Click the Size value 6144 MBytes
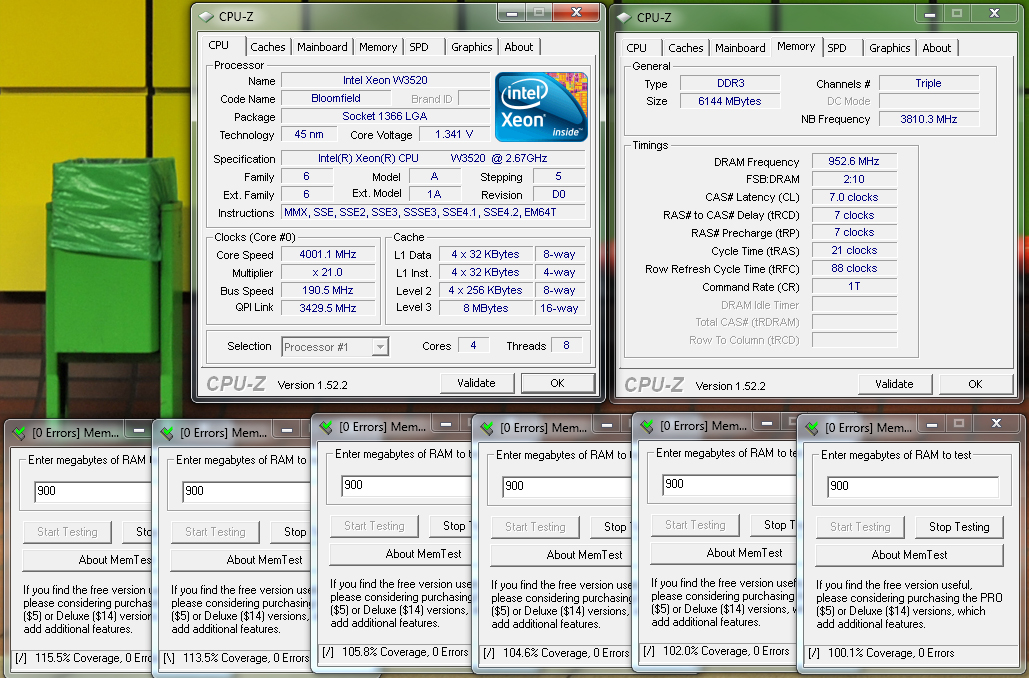This screenshot has height=678, width=1029. point(730,101)
